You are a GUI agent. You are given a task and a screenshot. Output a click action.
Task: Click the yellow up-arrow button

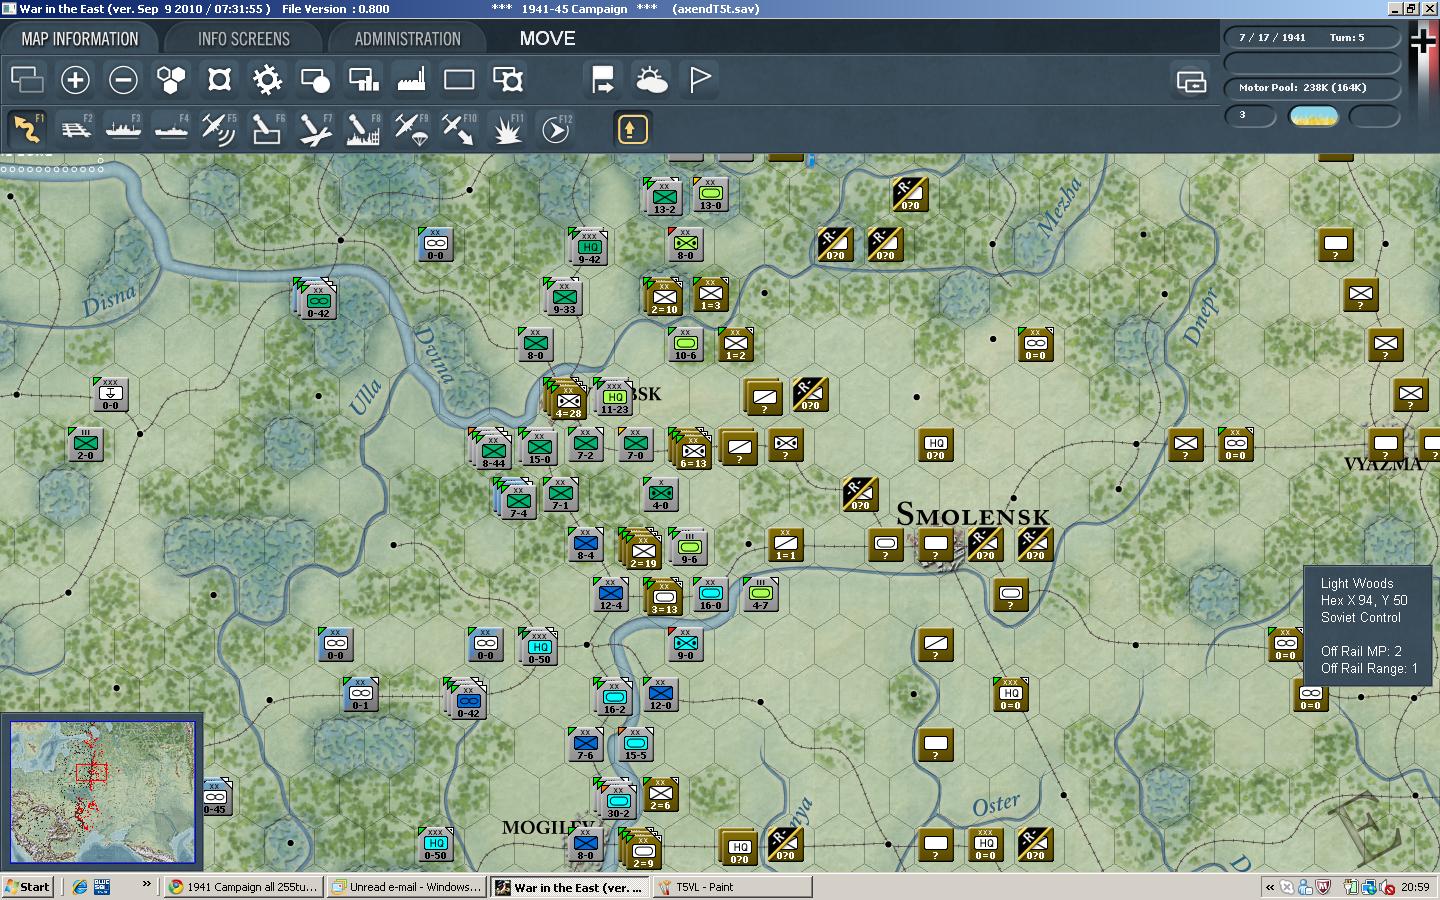coord(632,129)
